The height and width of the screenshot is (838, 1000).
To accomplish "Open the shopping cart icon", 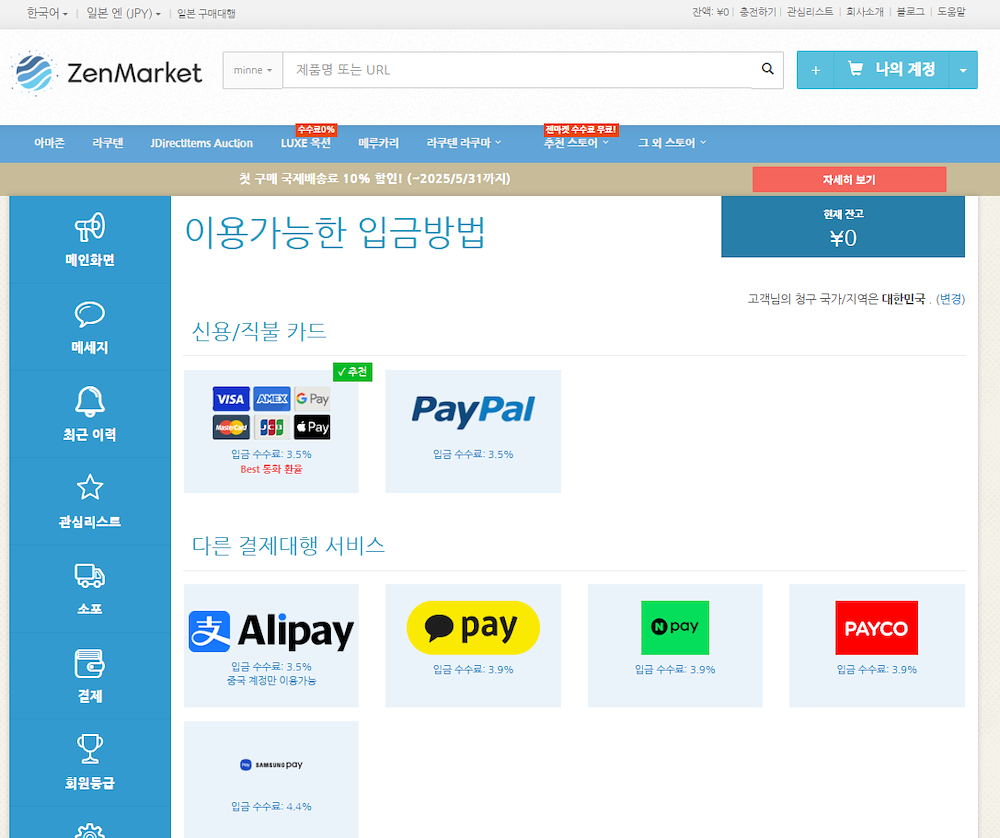I will [855, 69].
